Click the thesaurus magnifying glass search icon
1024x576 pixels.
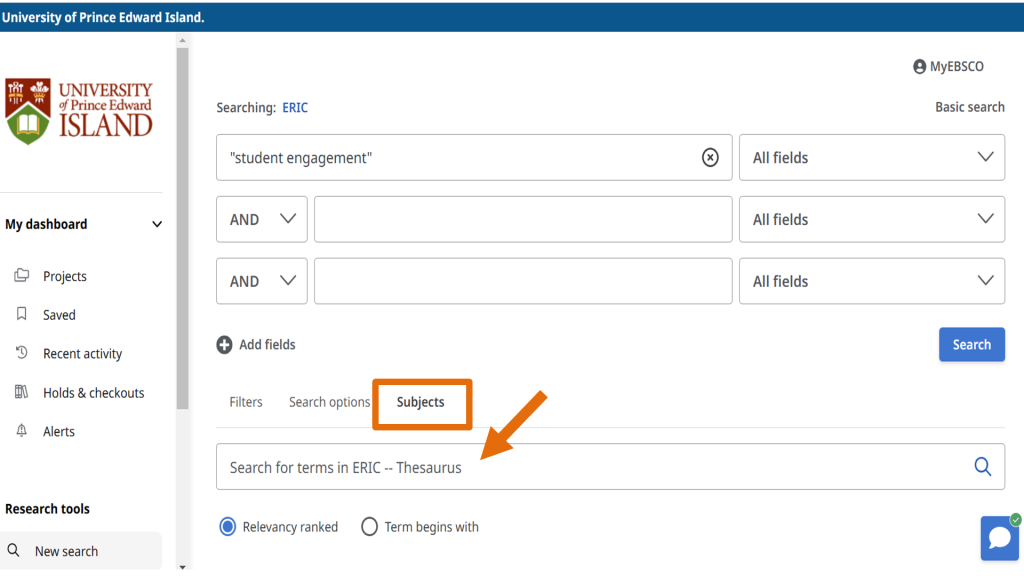pyautogui.click(x=982, y=466)
